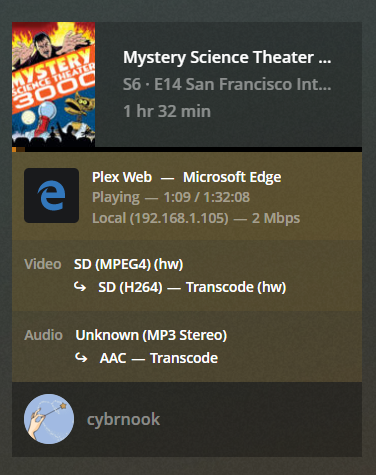Click the Local 192.168.1.105 address line
The width and height of the screenshot is (376, 475).
196,218
